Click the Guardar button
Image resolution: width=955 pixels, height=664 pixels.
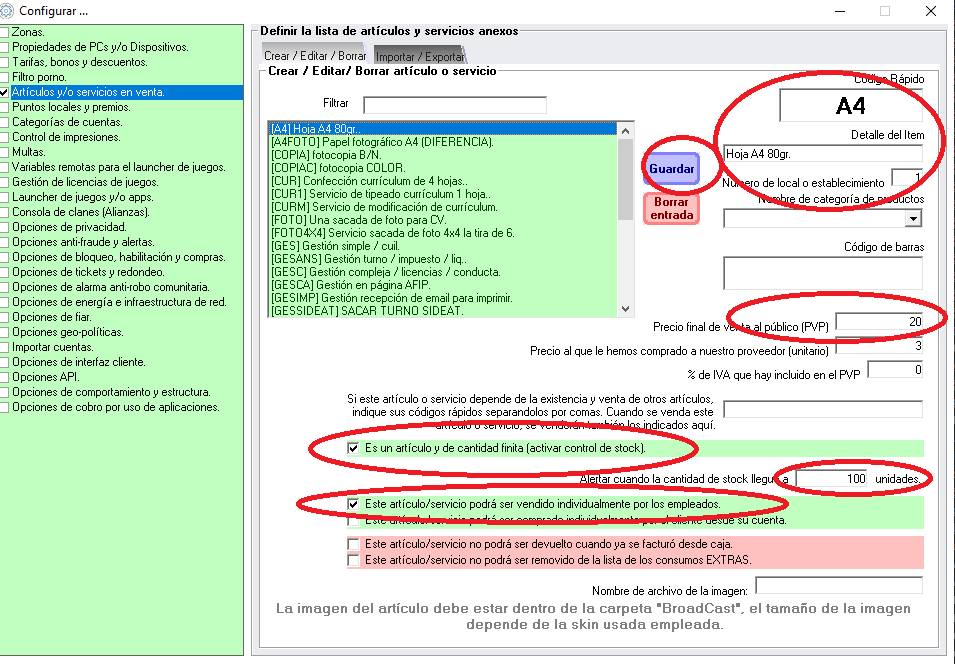pyautogui.click(x=671, y=169)
